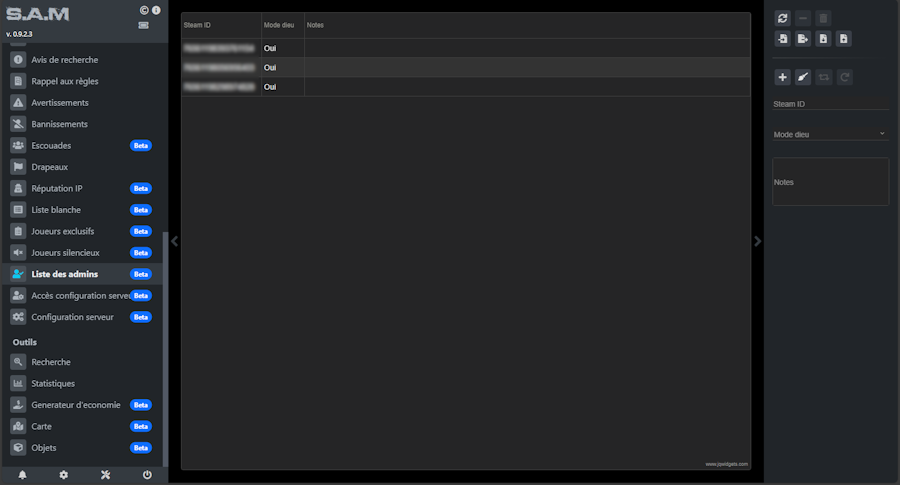
Task: Go to Configuration serveur menu item
Action: tap(72, 317)
